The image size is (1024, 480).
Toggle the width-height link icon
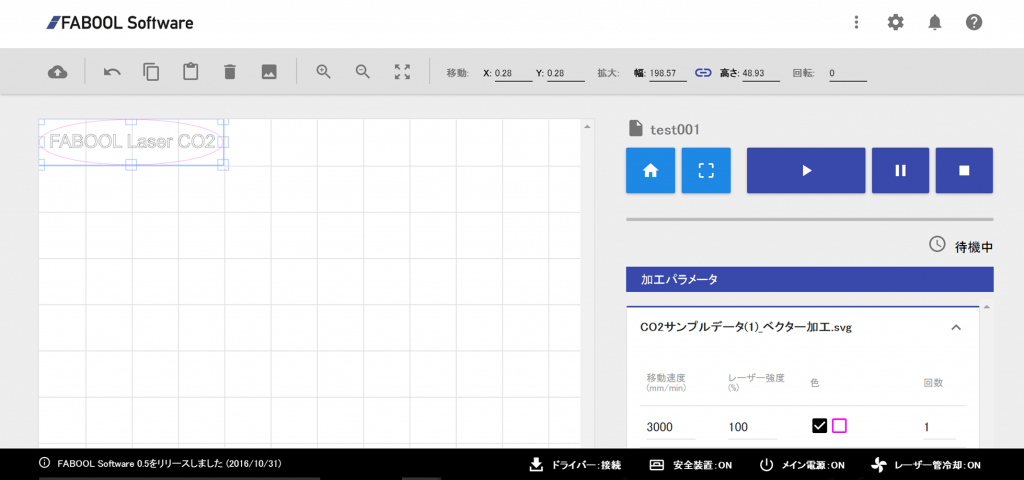point(703,73)
